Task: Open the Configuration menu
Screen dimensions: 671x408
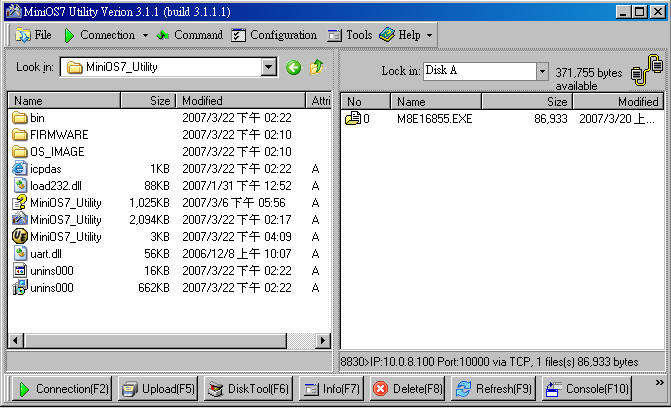Action: (274, 35)
